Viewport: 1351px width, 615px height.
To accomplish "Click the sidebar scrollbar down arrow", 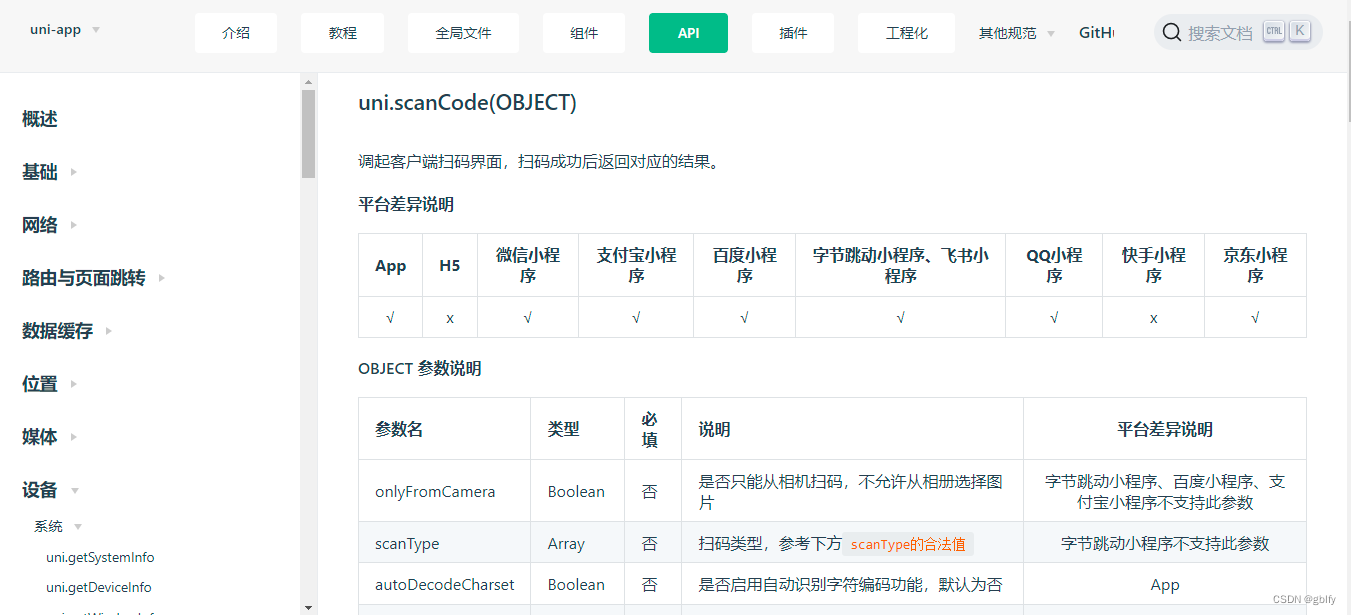I will tap(308, 607).
